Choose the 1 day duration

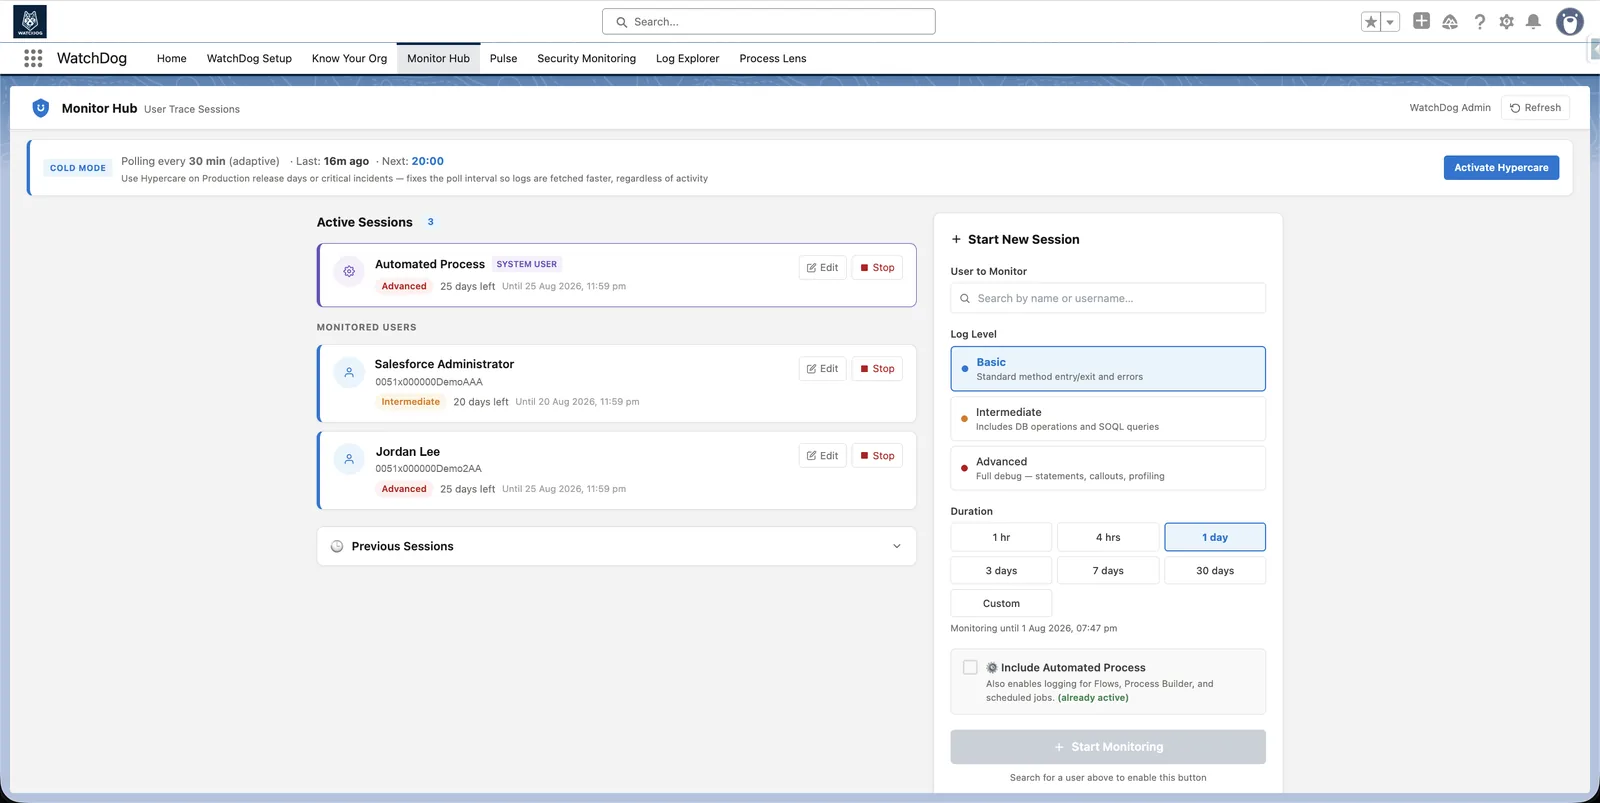1215,537
